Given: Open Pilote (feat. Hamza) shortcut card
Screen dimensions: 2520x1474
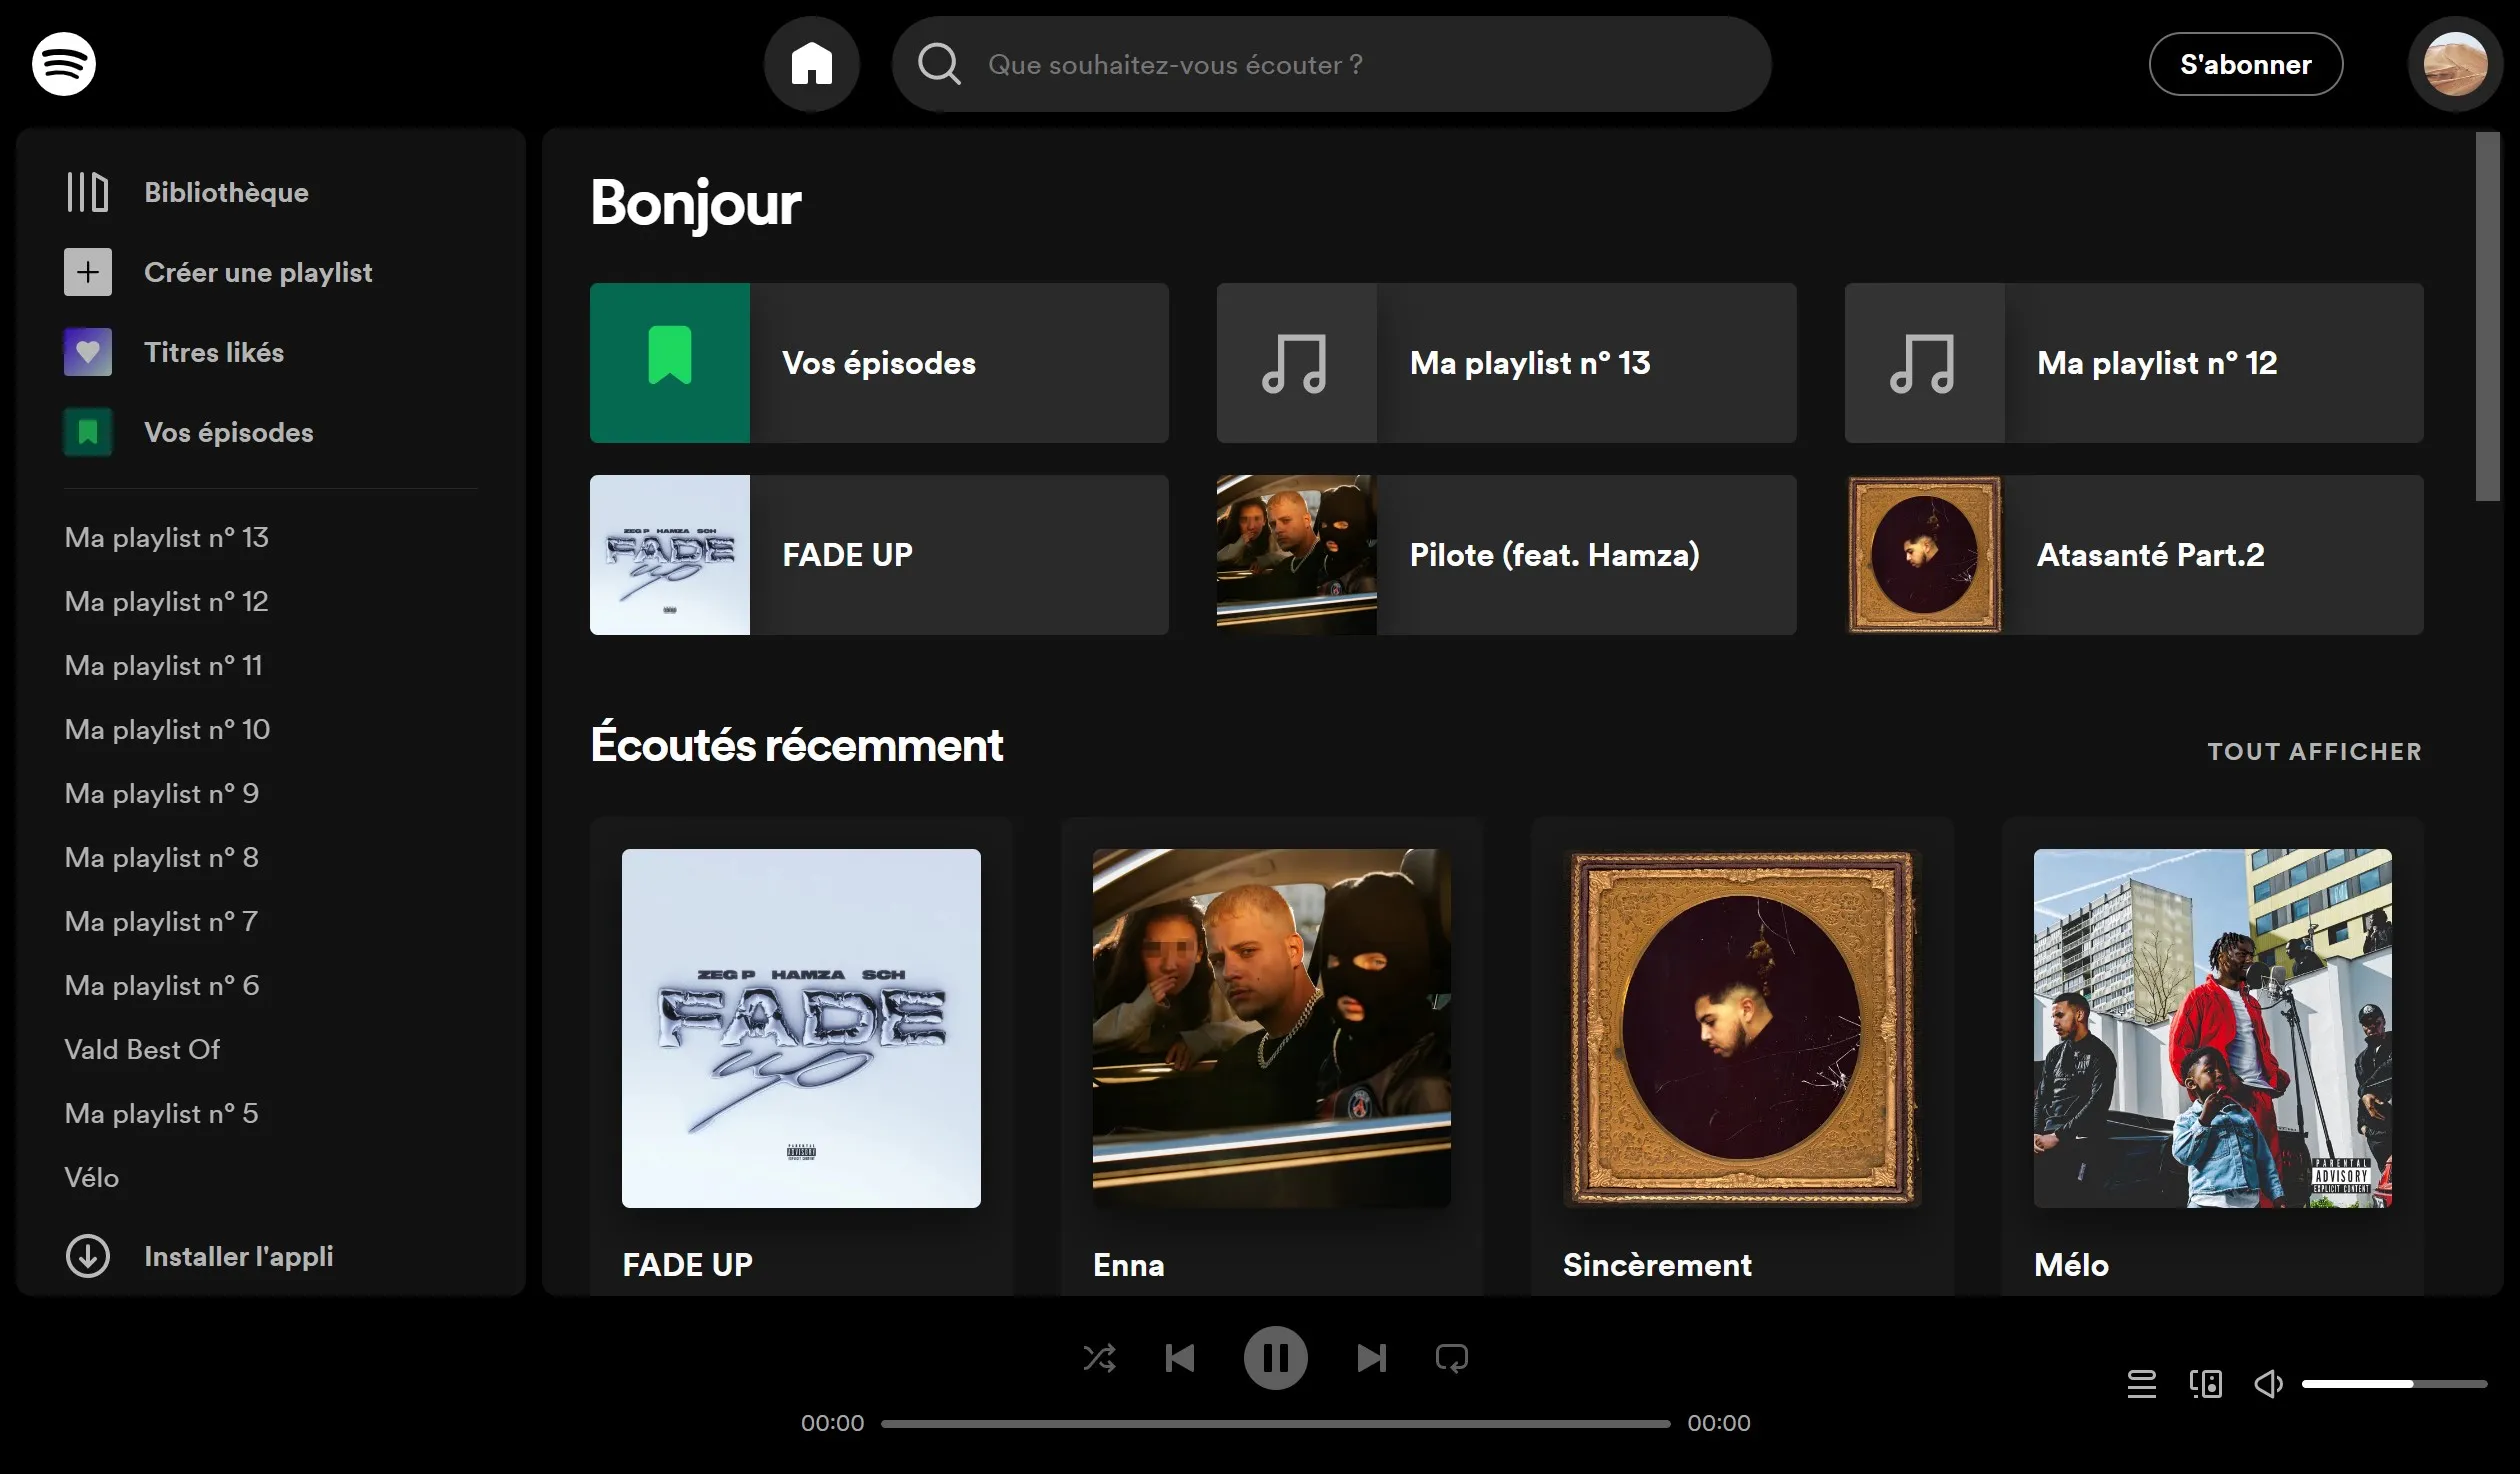Looking at the screenshot, I should 1506,555.
